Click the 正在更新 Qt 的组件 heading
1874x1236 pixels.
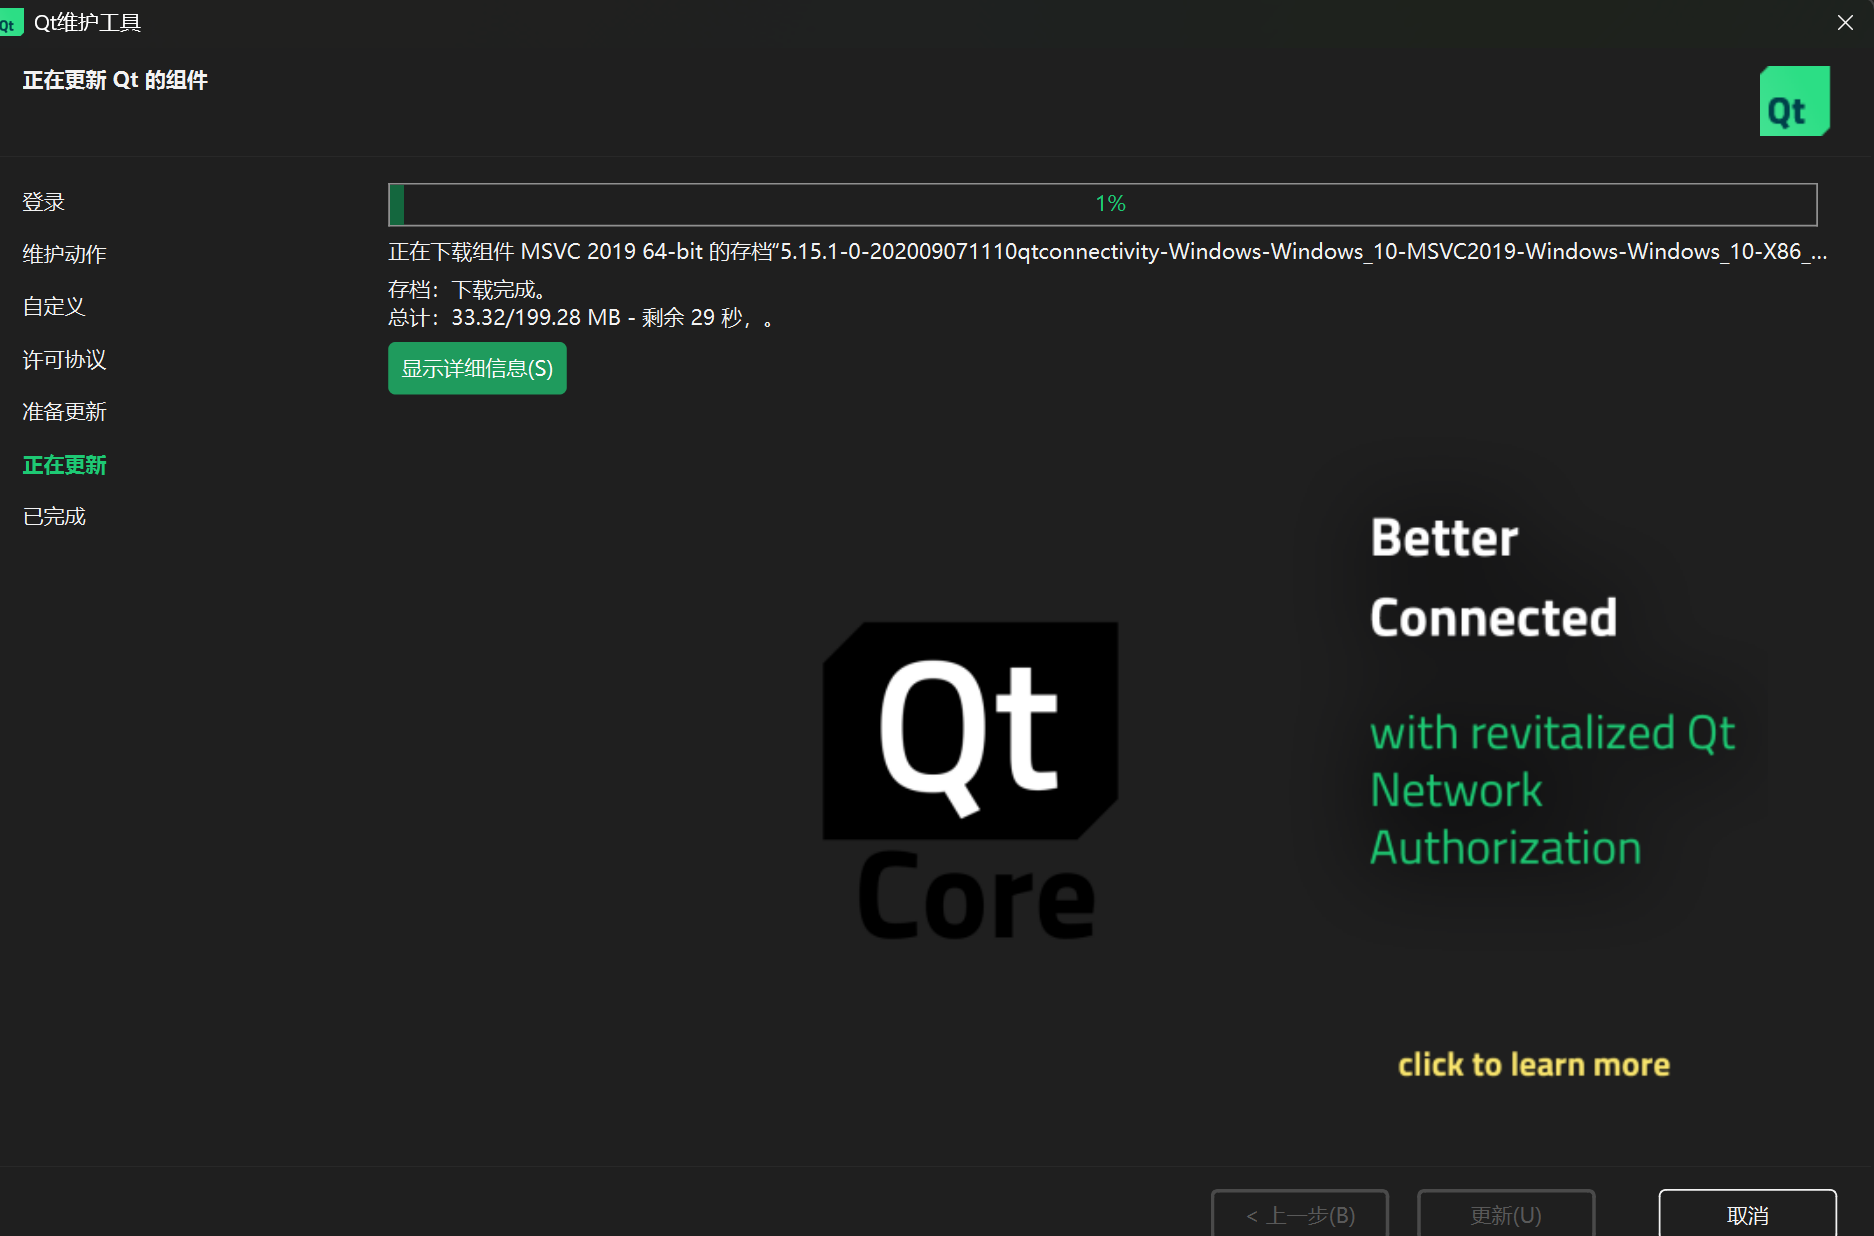[115, 80]
